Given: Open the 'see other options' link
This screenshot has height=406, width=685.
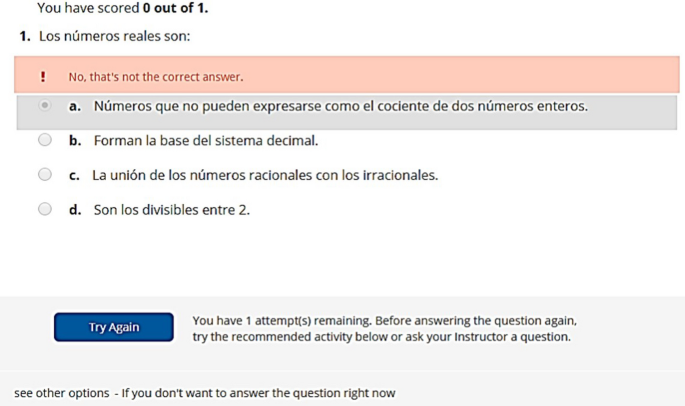Looking at the screenshot, I should click(x=61, y=393).
